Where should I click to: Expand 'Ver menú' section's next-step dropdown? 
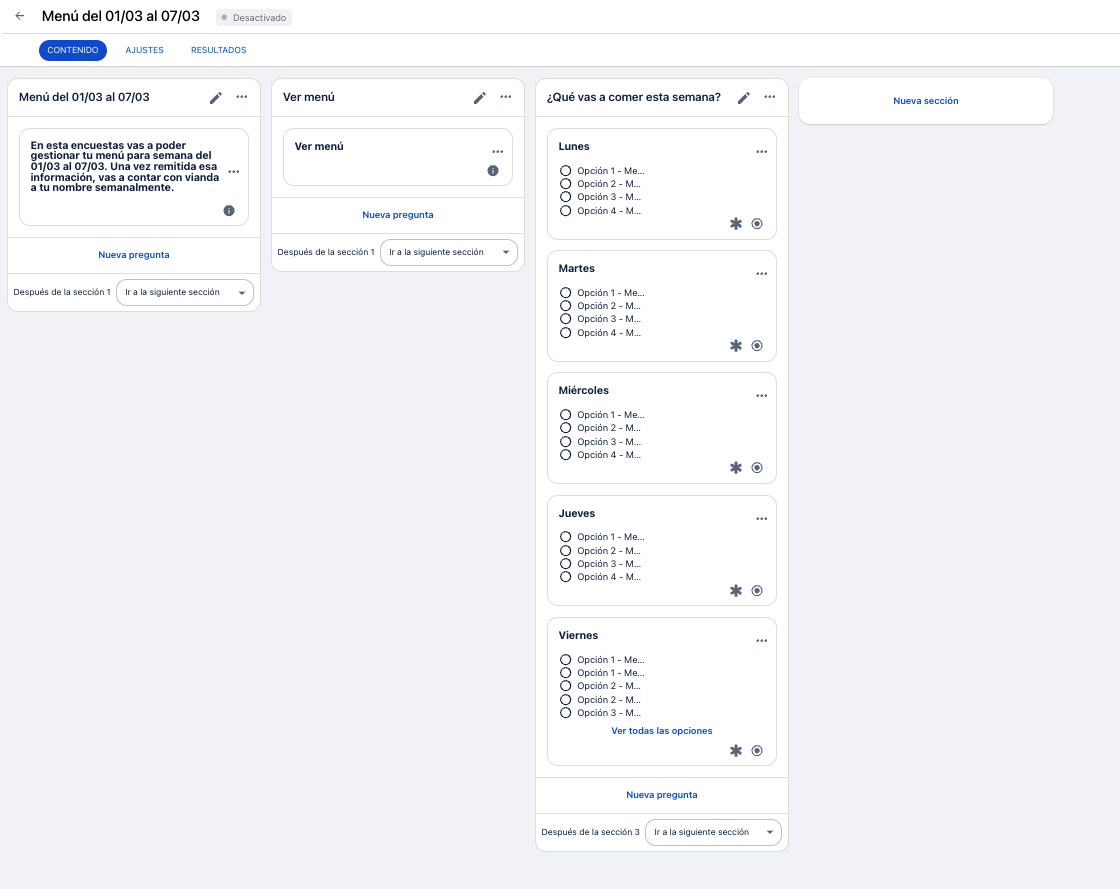(449, 252)
